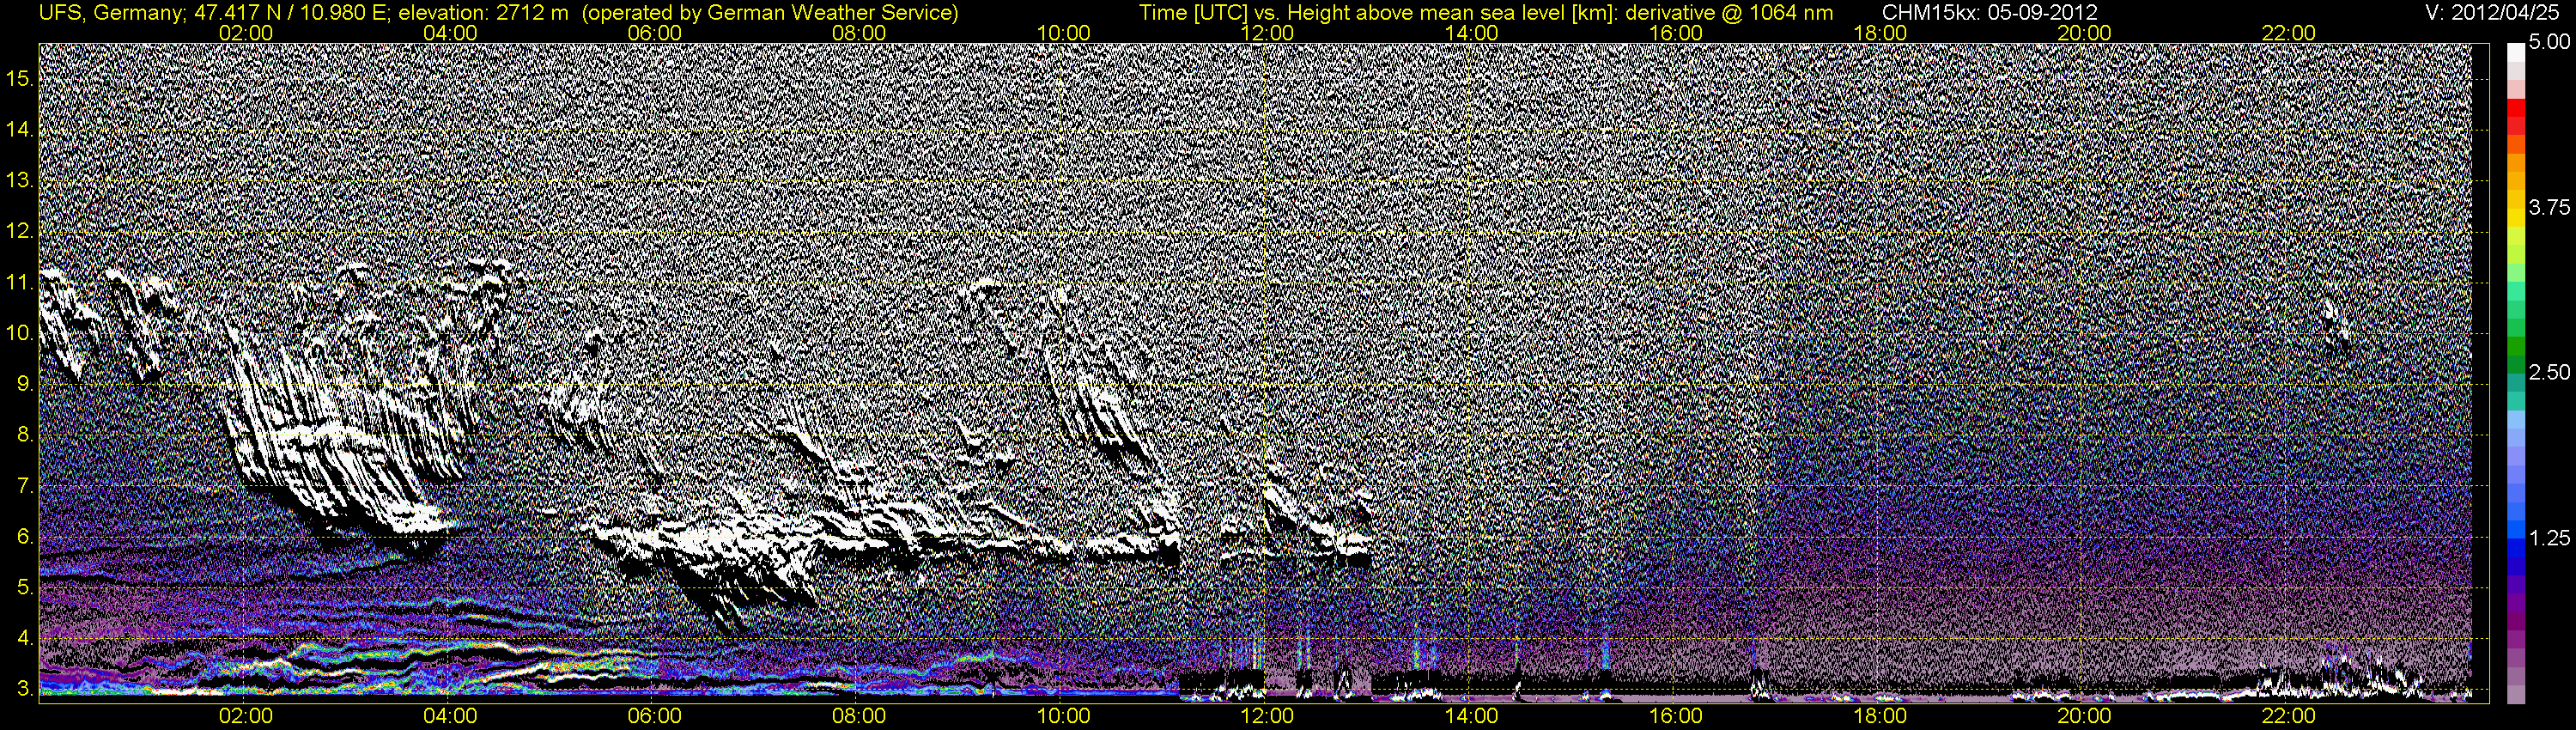This screenshot has width=2576, height=730.
Task: Click the 1.25 colorbar scale value
Action: tap(2549, 538)
